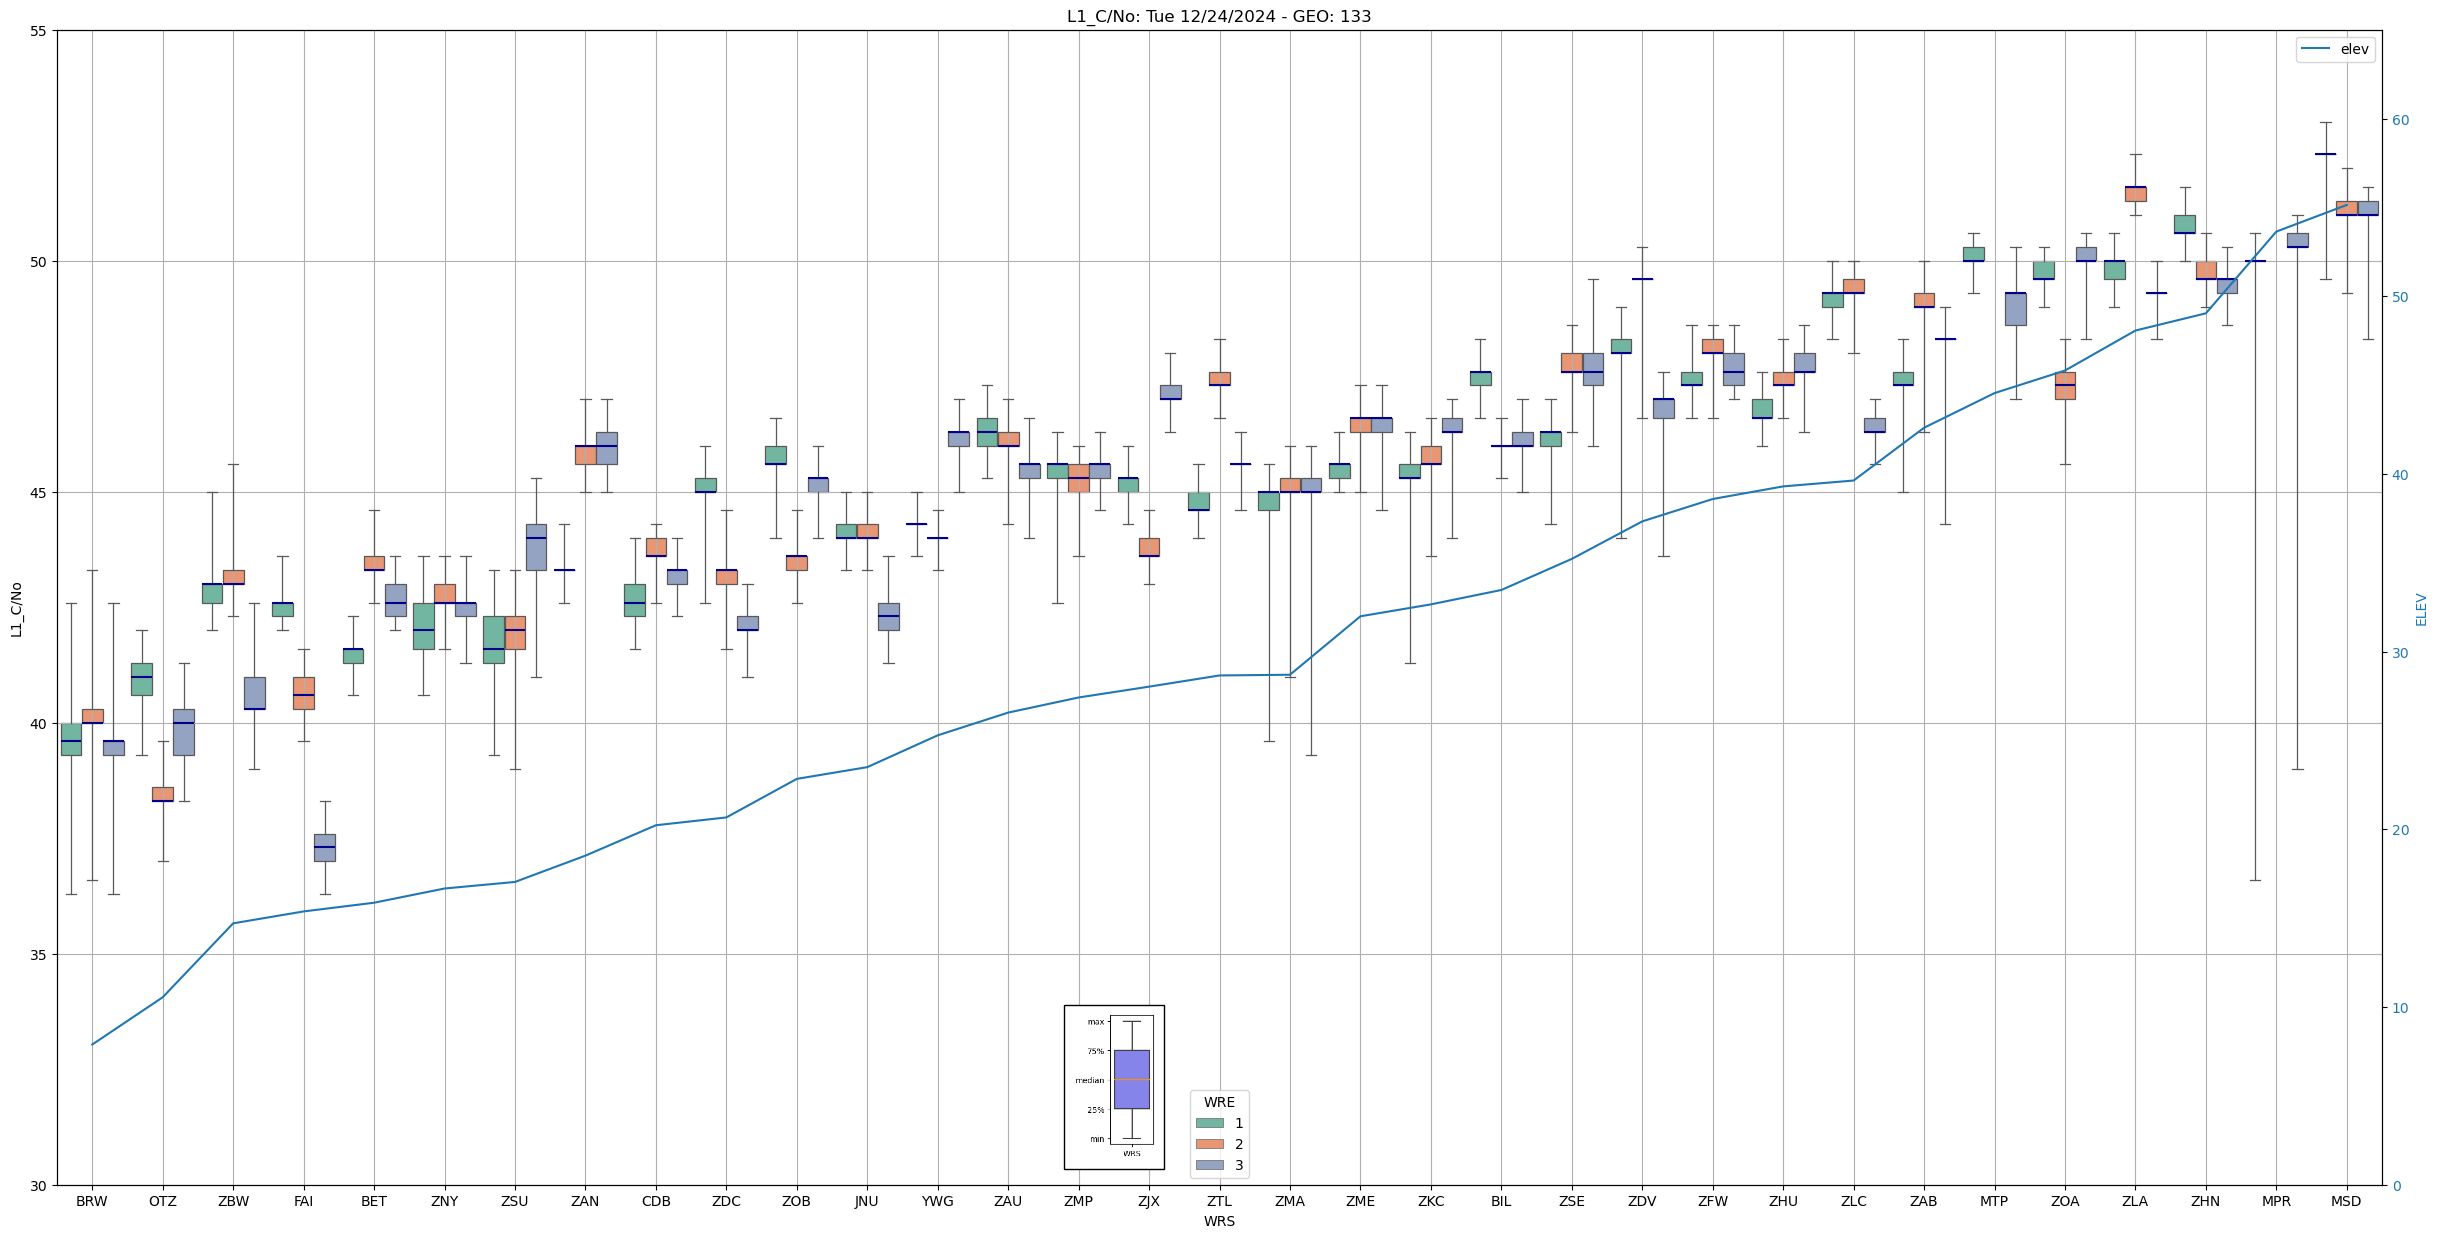Click the WRE legend title
Image resolution: width=2439 pixels, height=1238 pixels.
[x=1219, y=1102]
